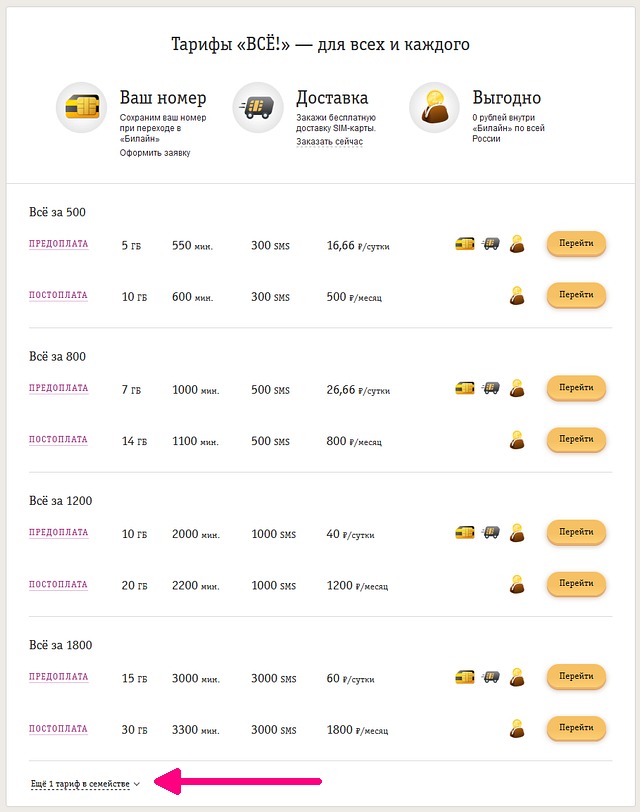
Task: Click the SIM card icon next to Ваш номер
Action: (x=82, y=107)
